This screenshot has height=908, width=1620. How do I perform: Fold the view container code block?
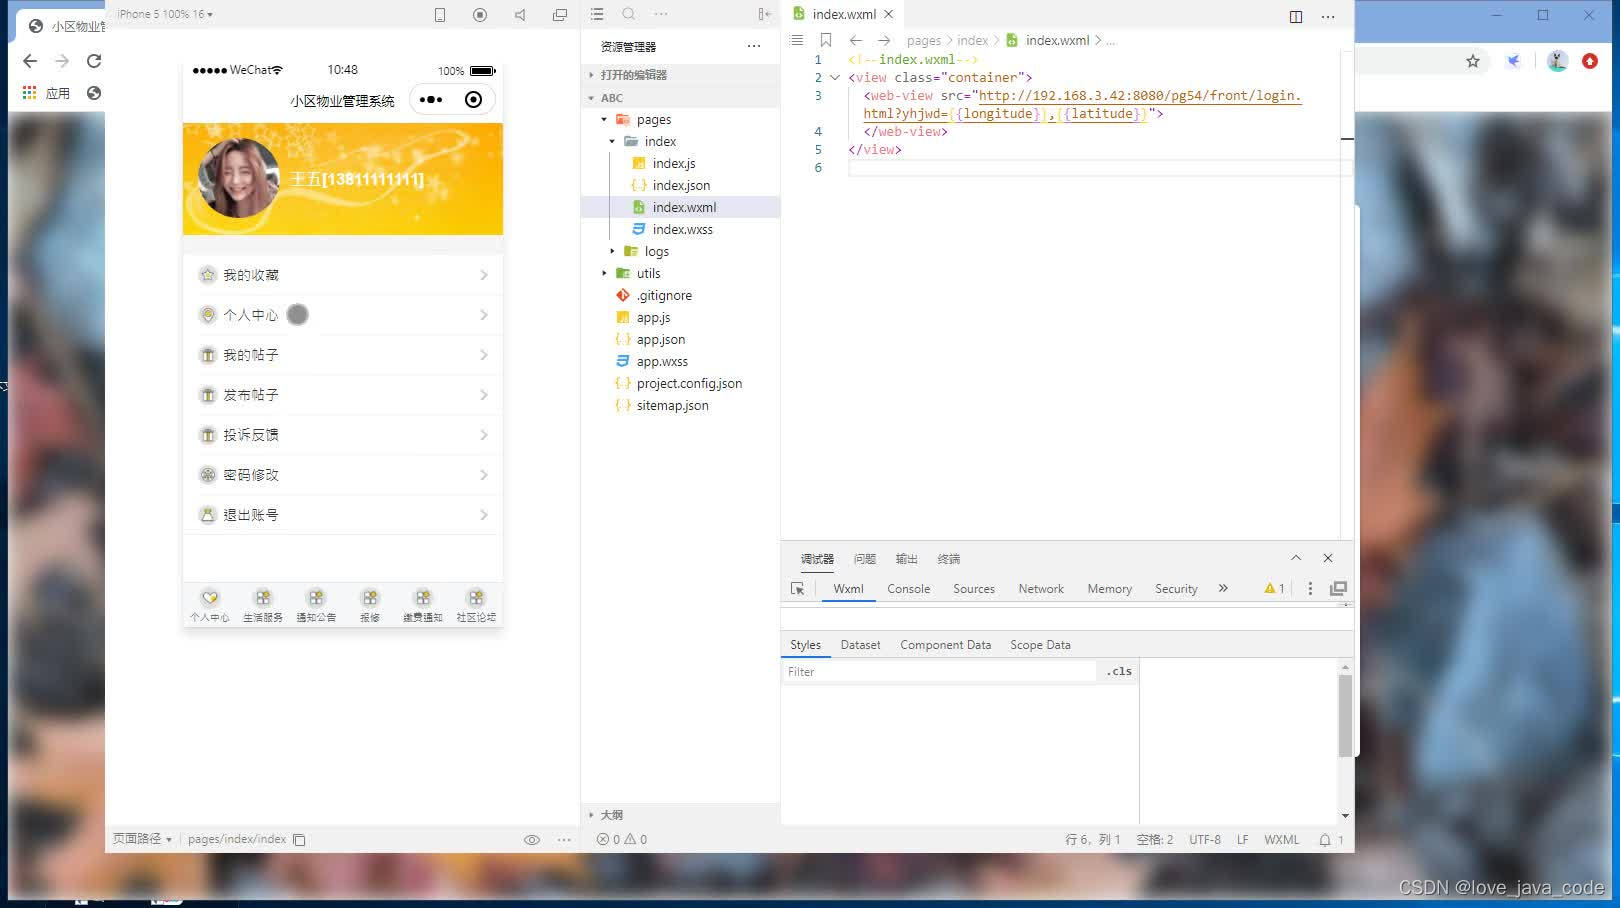[835, 77]
